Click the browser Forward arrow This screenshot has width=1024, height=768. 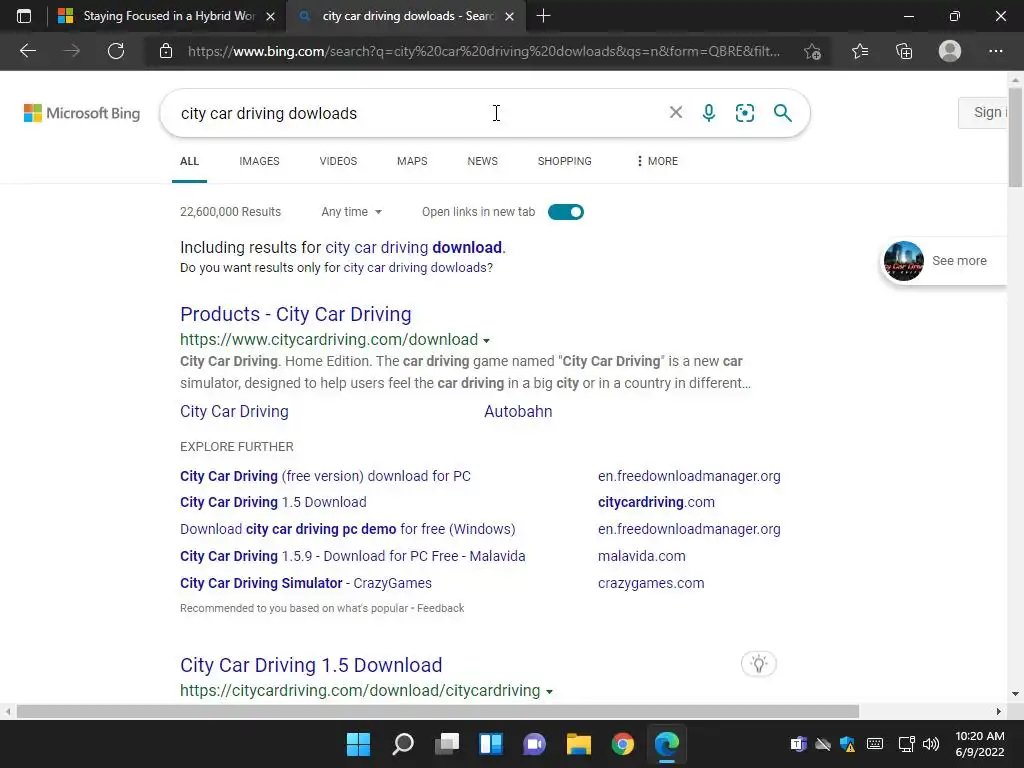[71, 51]
